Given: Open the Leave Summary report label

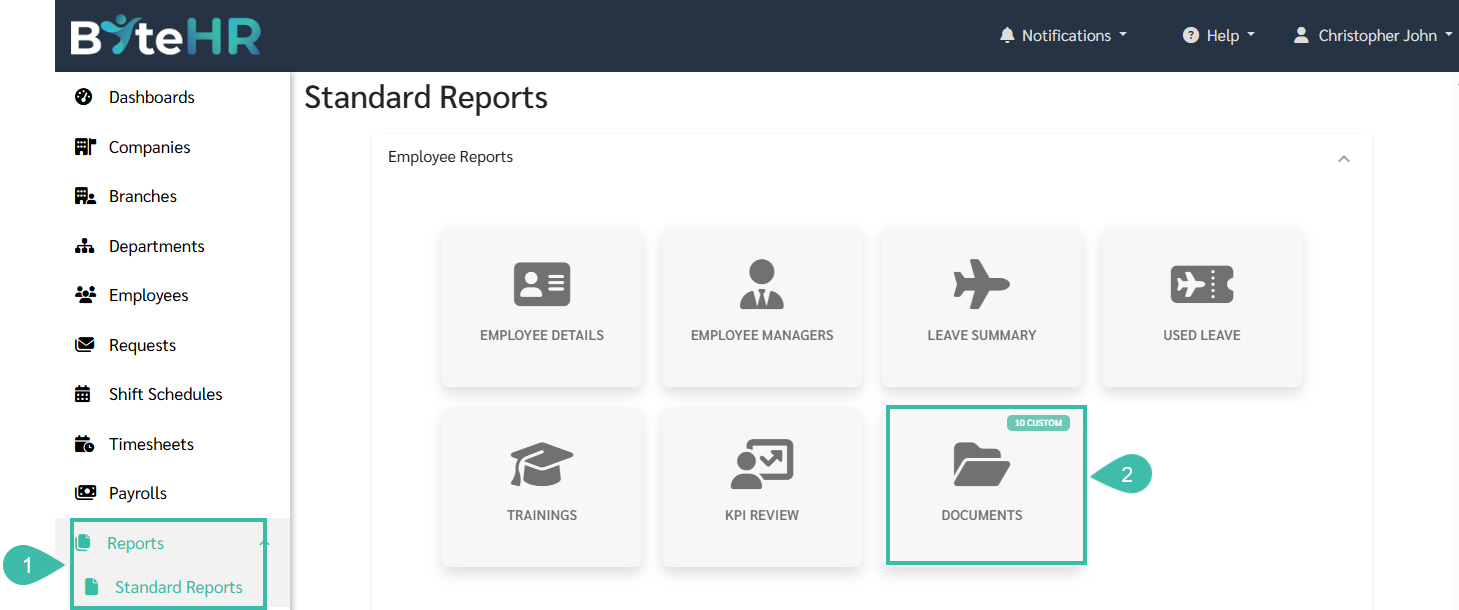Looking at the screenshot, I should (x=982, y=335).
